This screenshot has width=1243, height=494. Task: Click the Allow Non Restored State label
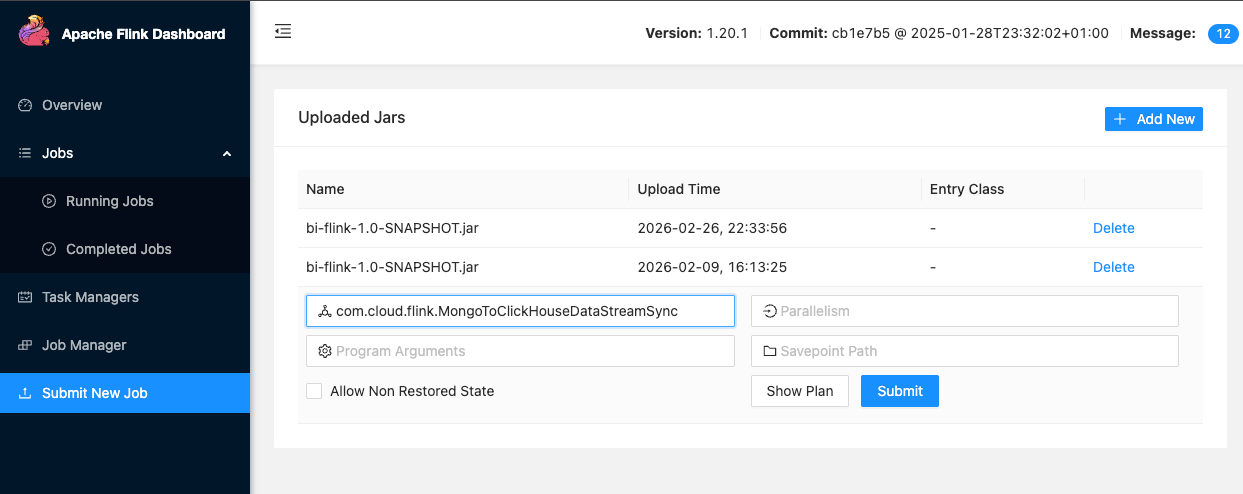[412, 391]
